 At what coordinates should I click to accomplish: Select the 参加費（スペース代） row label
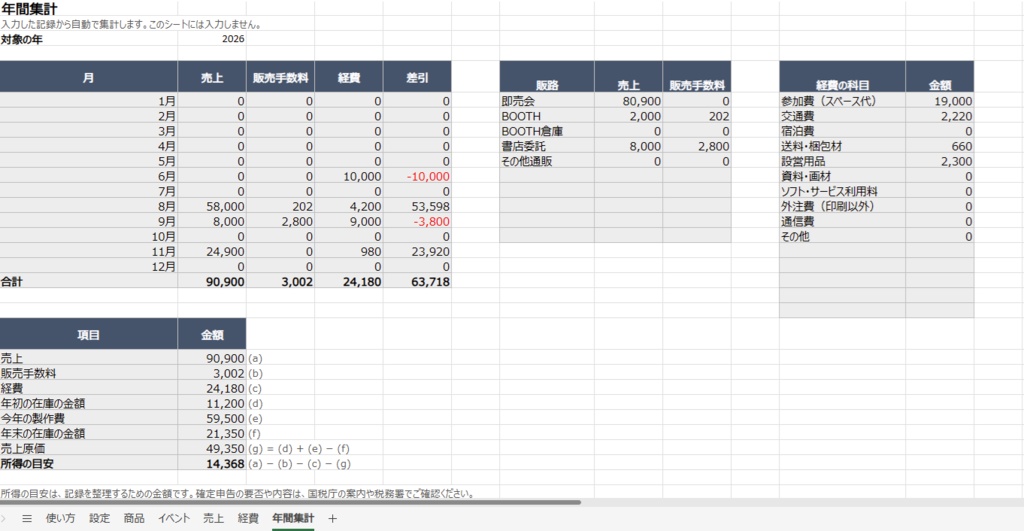tap(842, 101)
